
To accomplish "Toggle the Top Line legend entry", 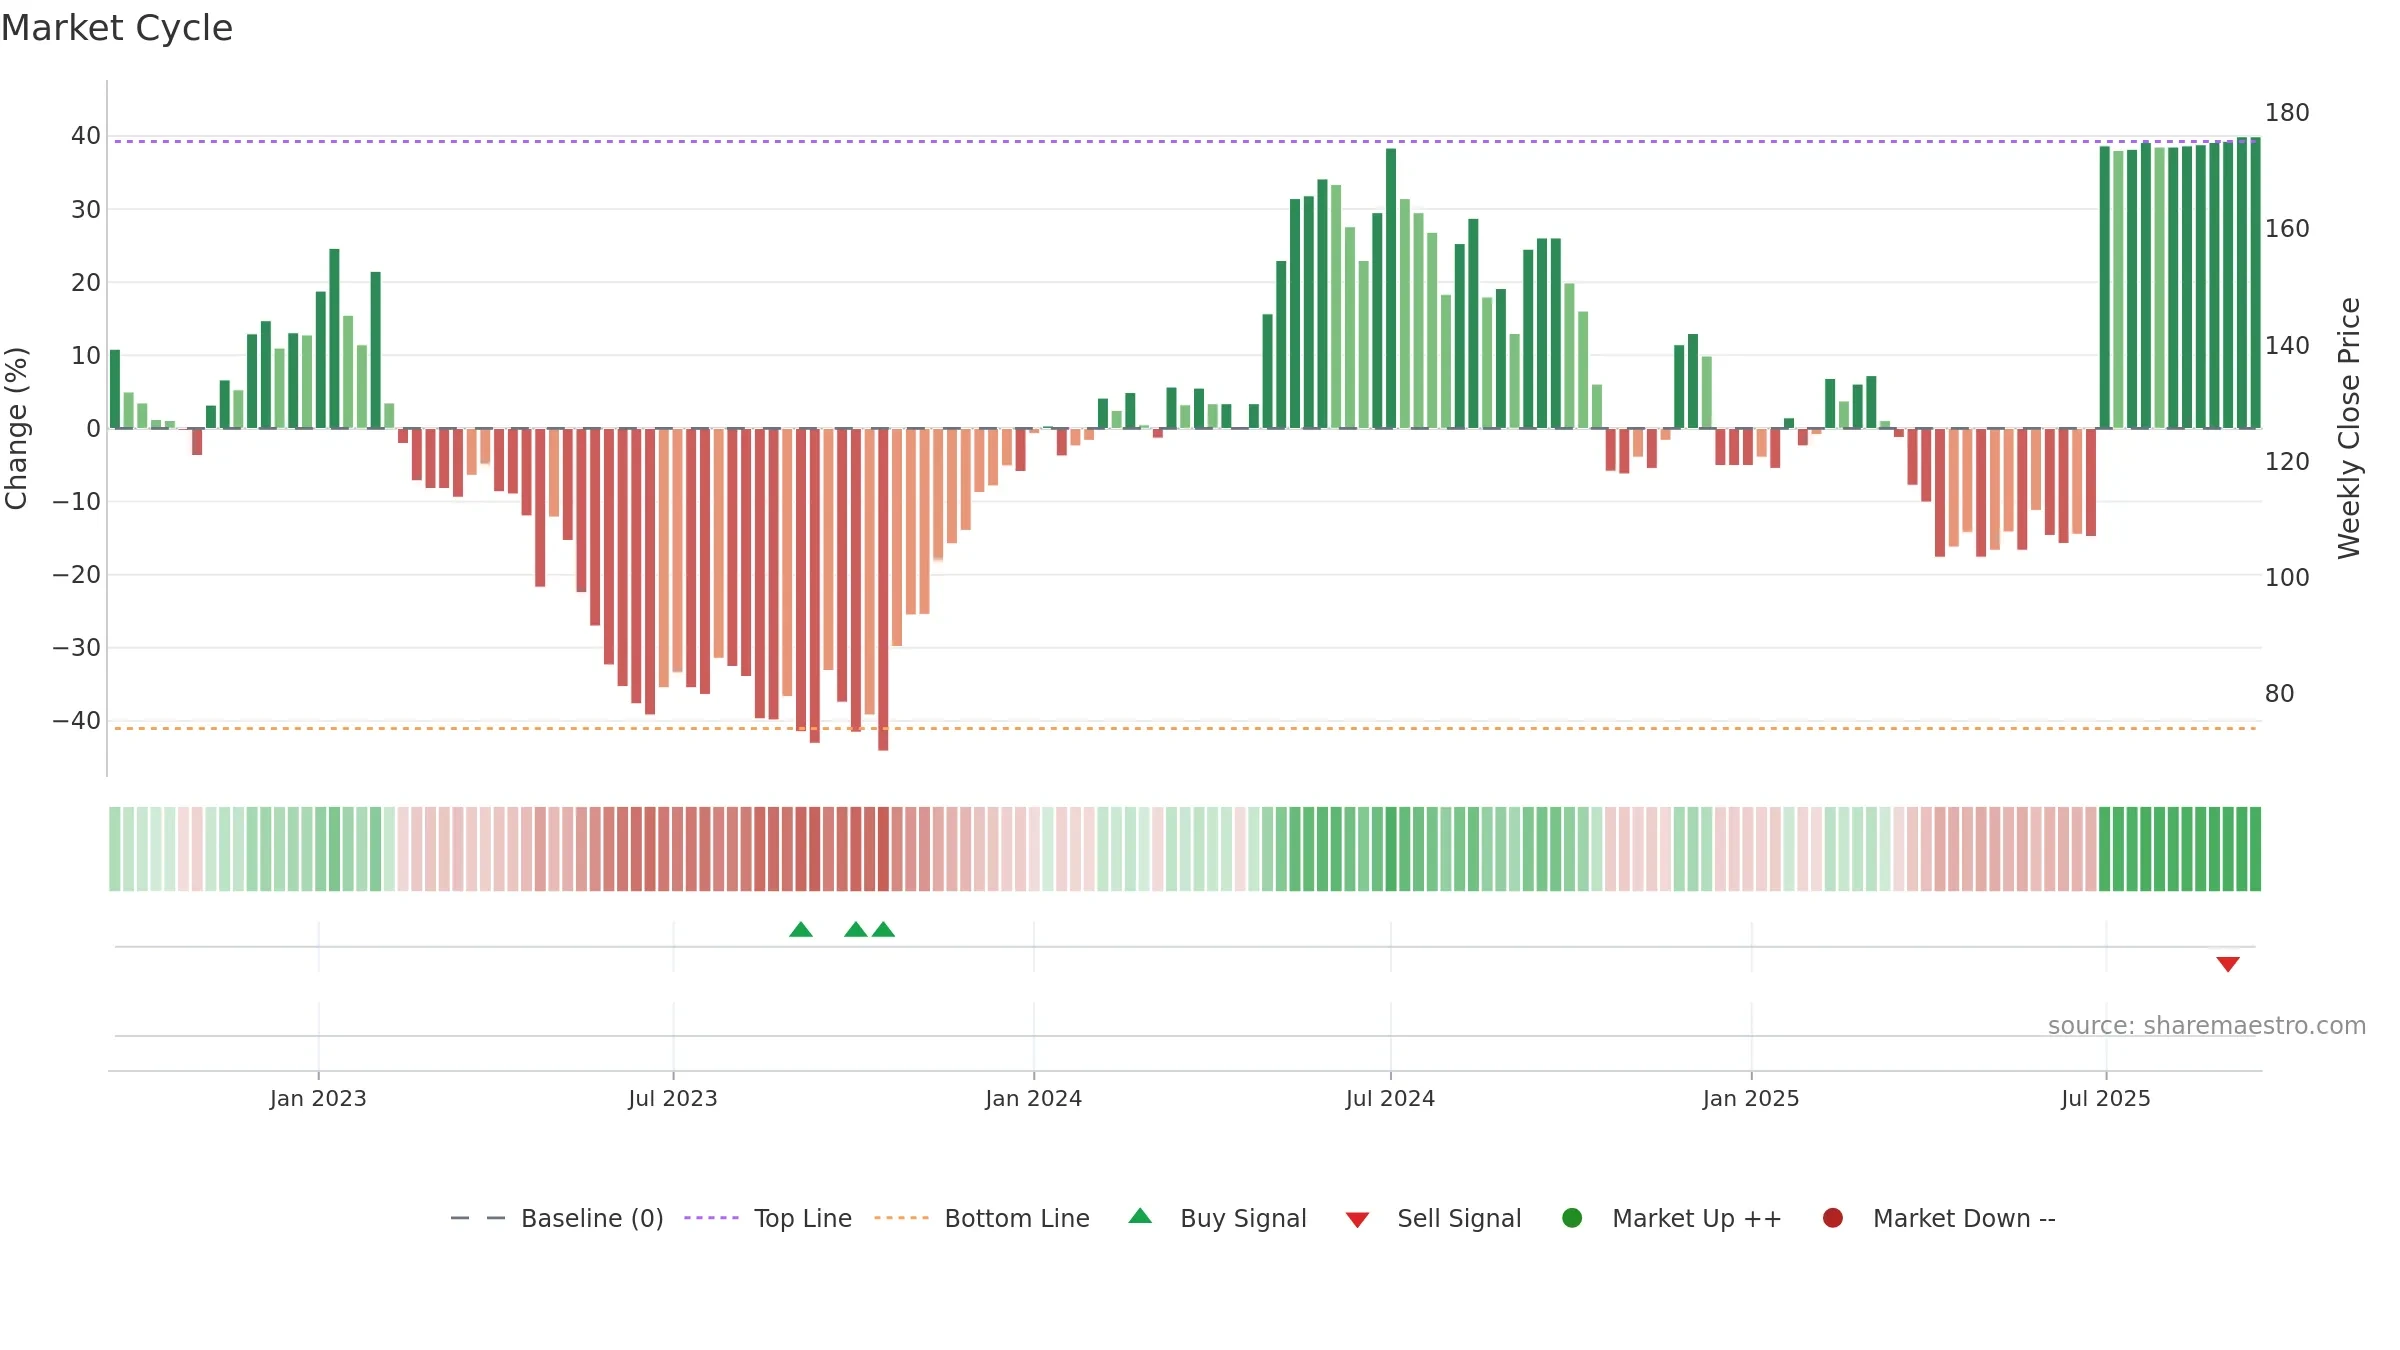I will (768, 1218).
